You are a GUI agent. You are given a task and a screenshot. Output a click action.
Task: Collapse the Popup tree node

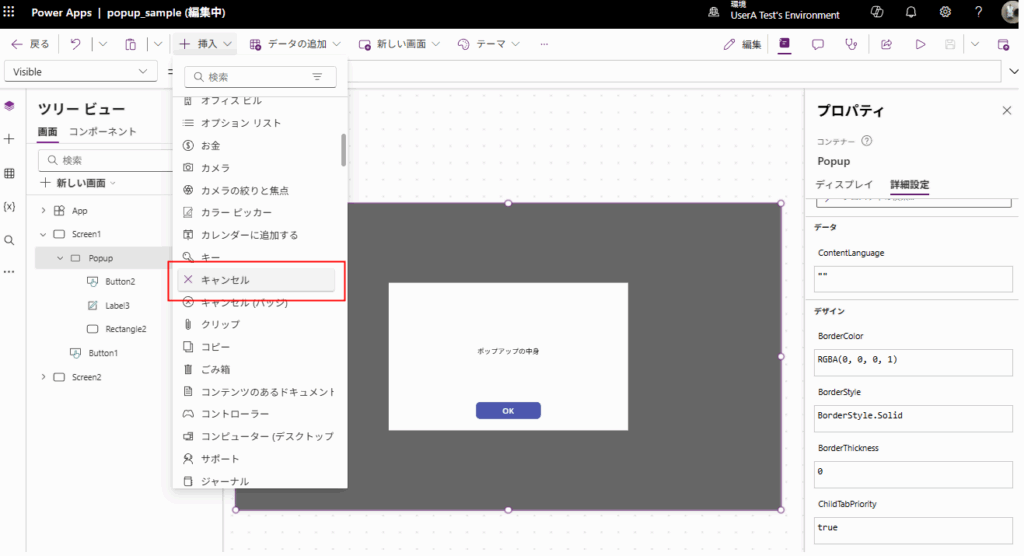pyautogui.click(x=60, y=258)
